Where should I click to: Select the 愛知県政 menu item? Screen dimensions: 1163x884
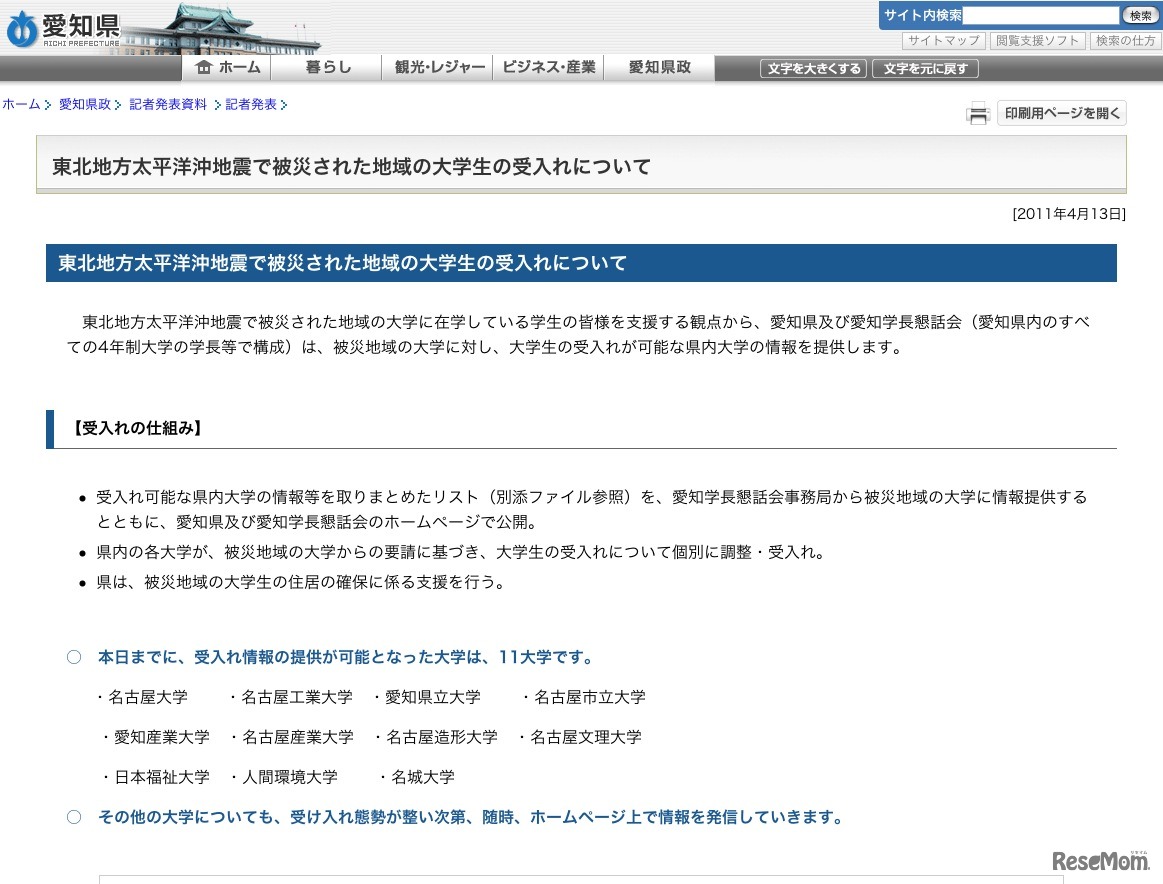tap(659, 67)
